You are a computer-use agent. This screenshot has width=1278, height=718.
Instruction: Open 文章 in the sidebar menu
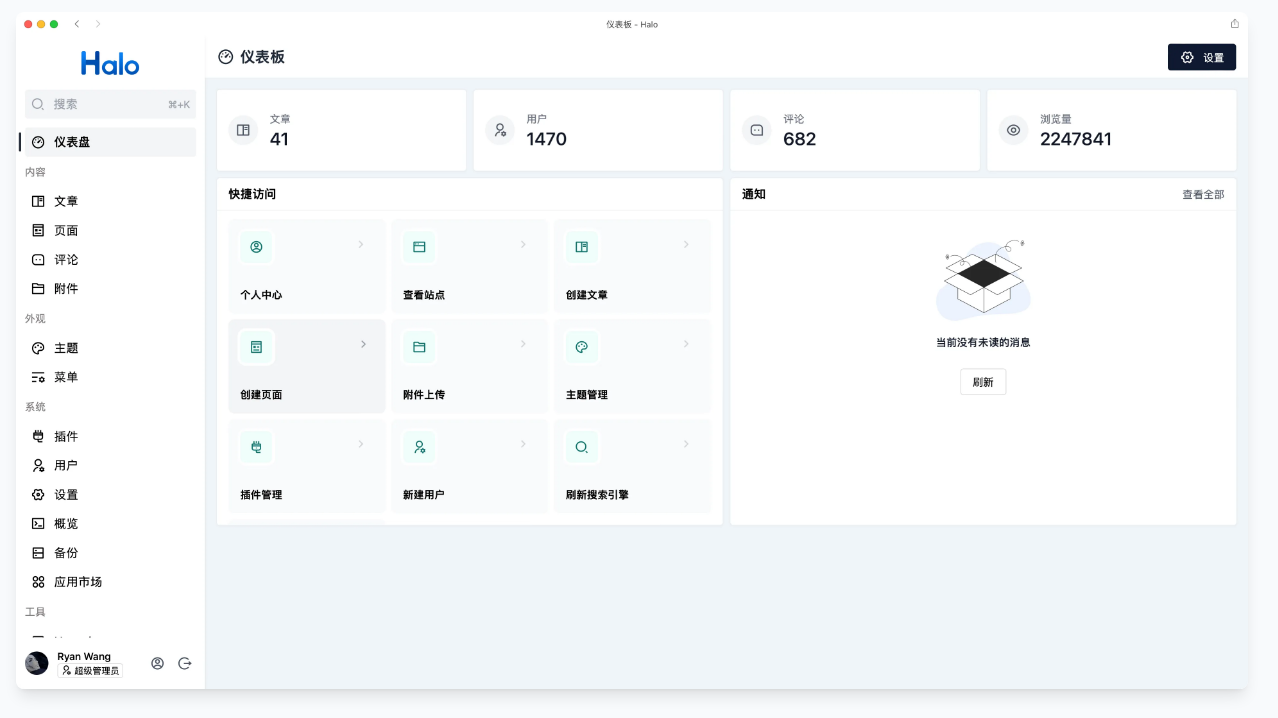coord(66,201)
